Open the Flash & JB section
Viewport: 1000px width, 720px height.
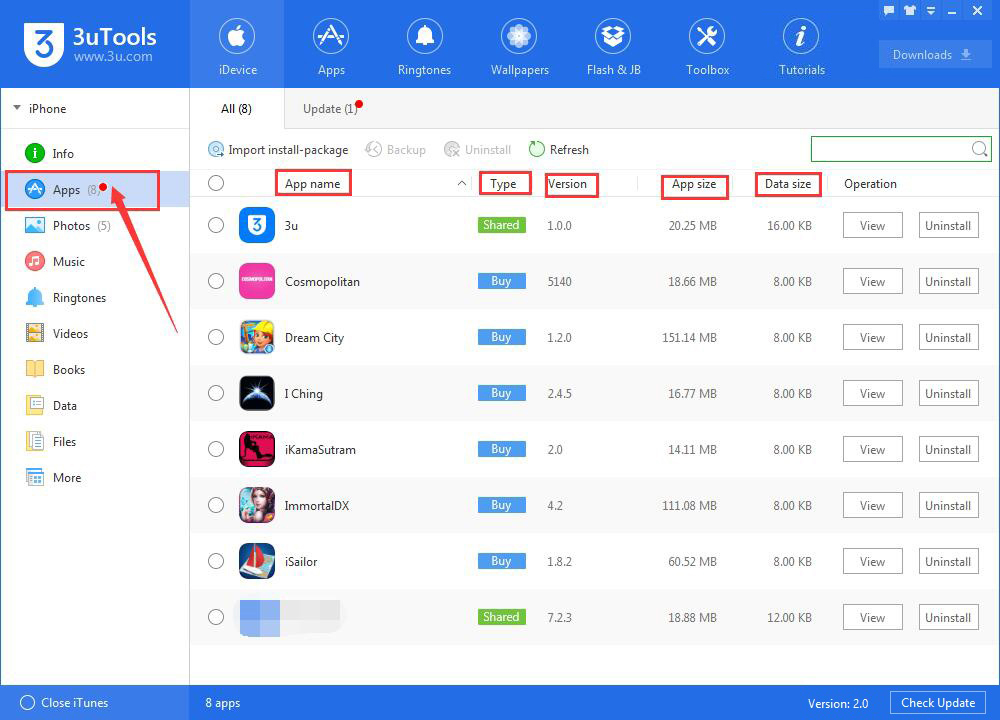613,47
